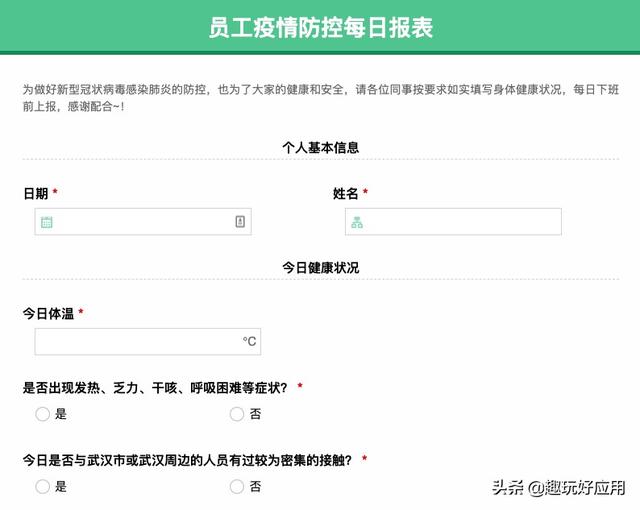This screenshot has height=510, width=640.
Task: Select 否 for 发热、乏力 symptoms question
Action: click(x=237, y=414)
